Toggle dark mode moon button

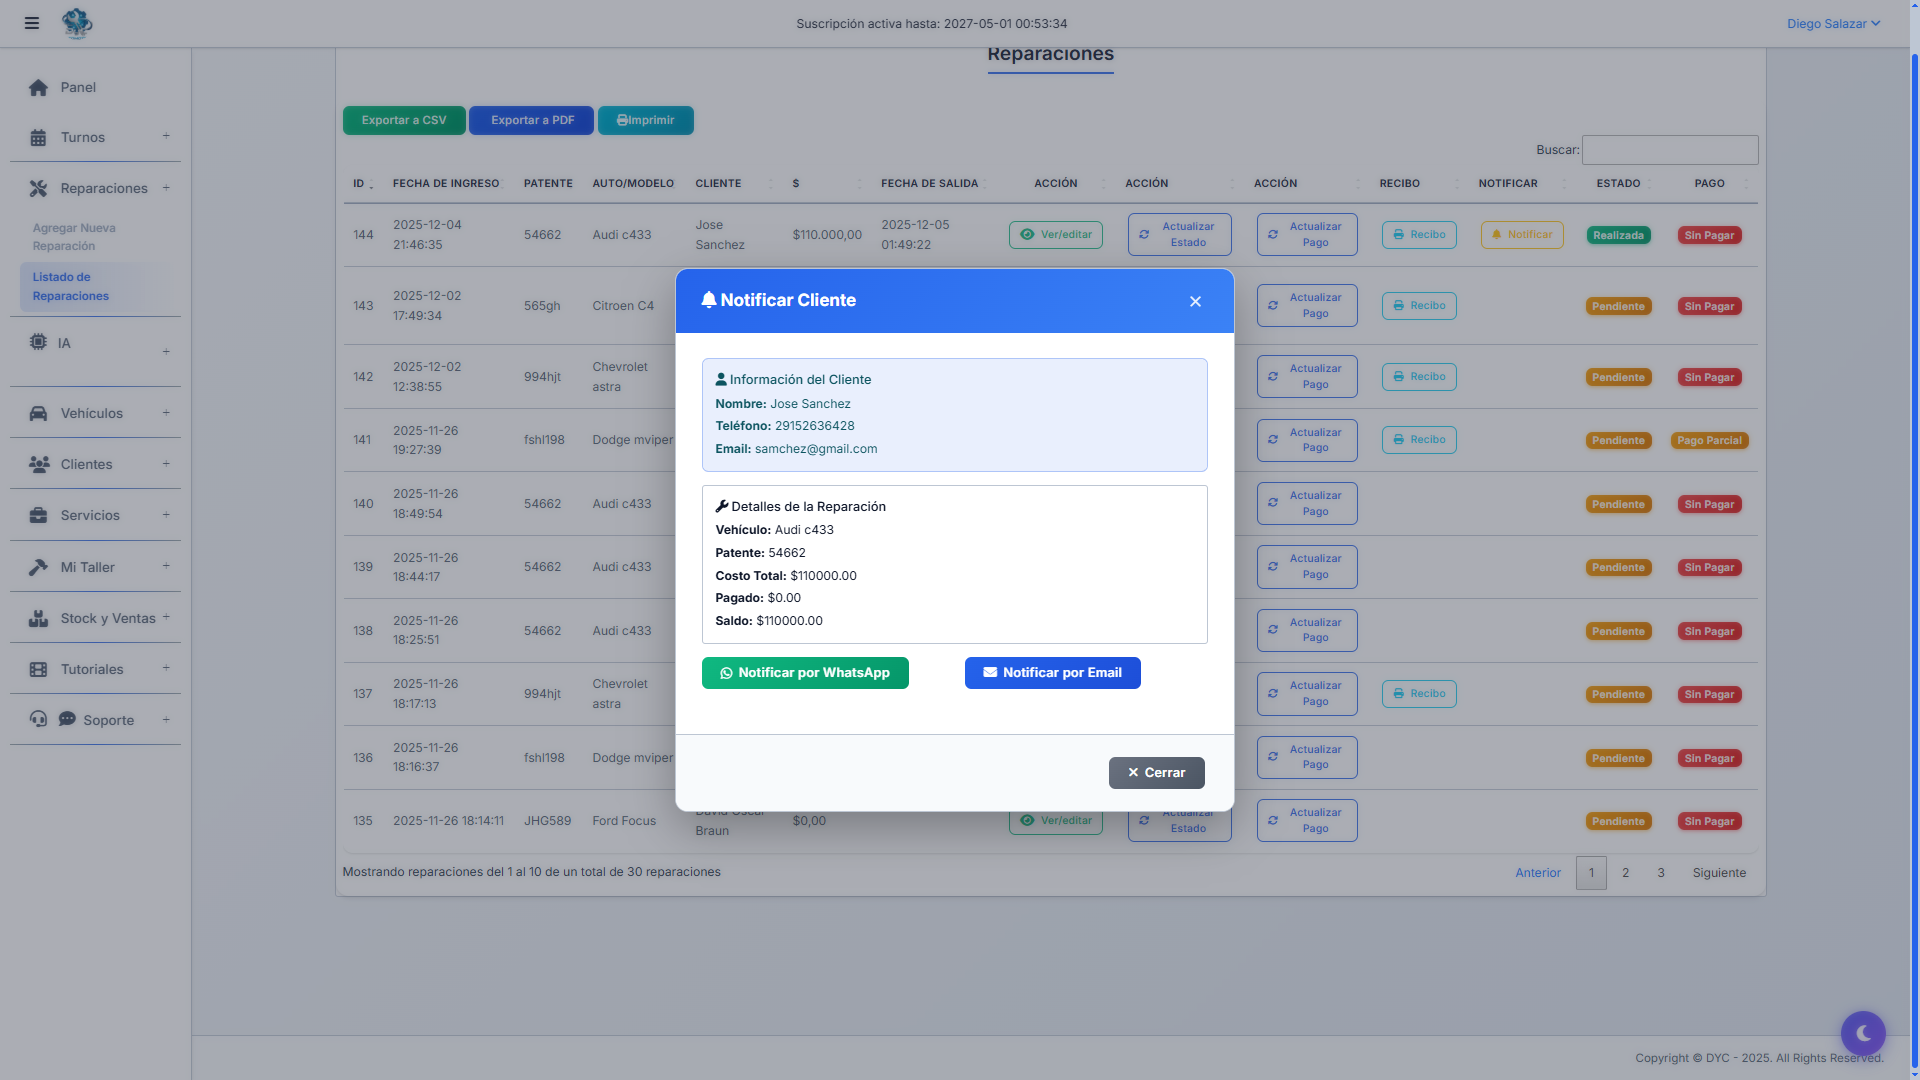[x=1862, y=1033]
